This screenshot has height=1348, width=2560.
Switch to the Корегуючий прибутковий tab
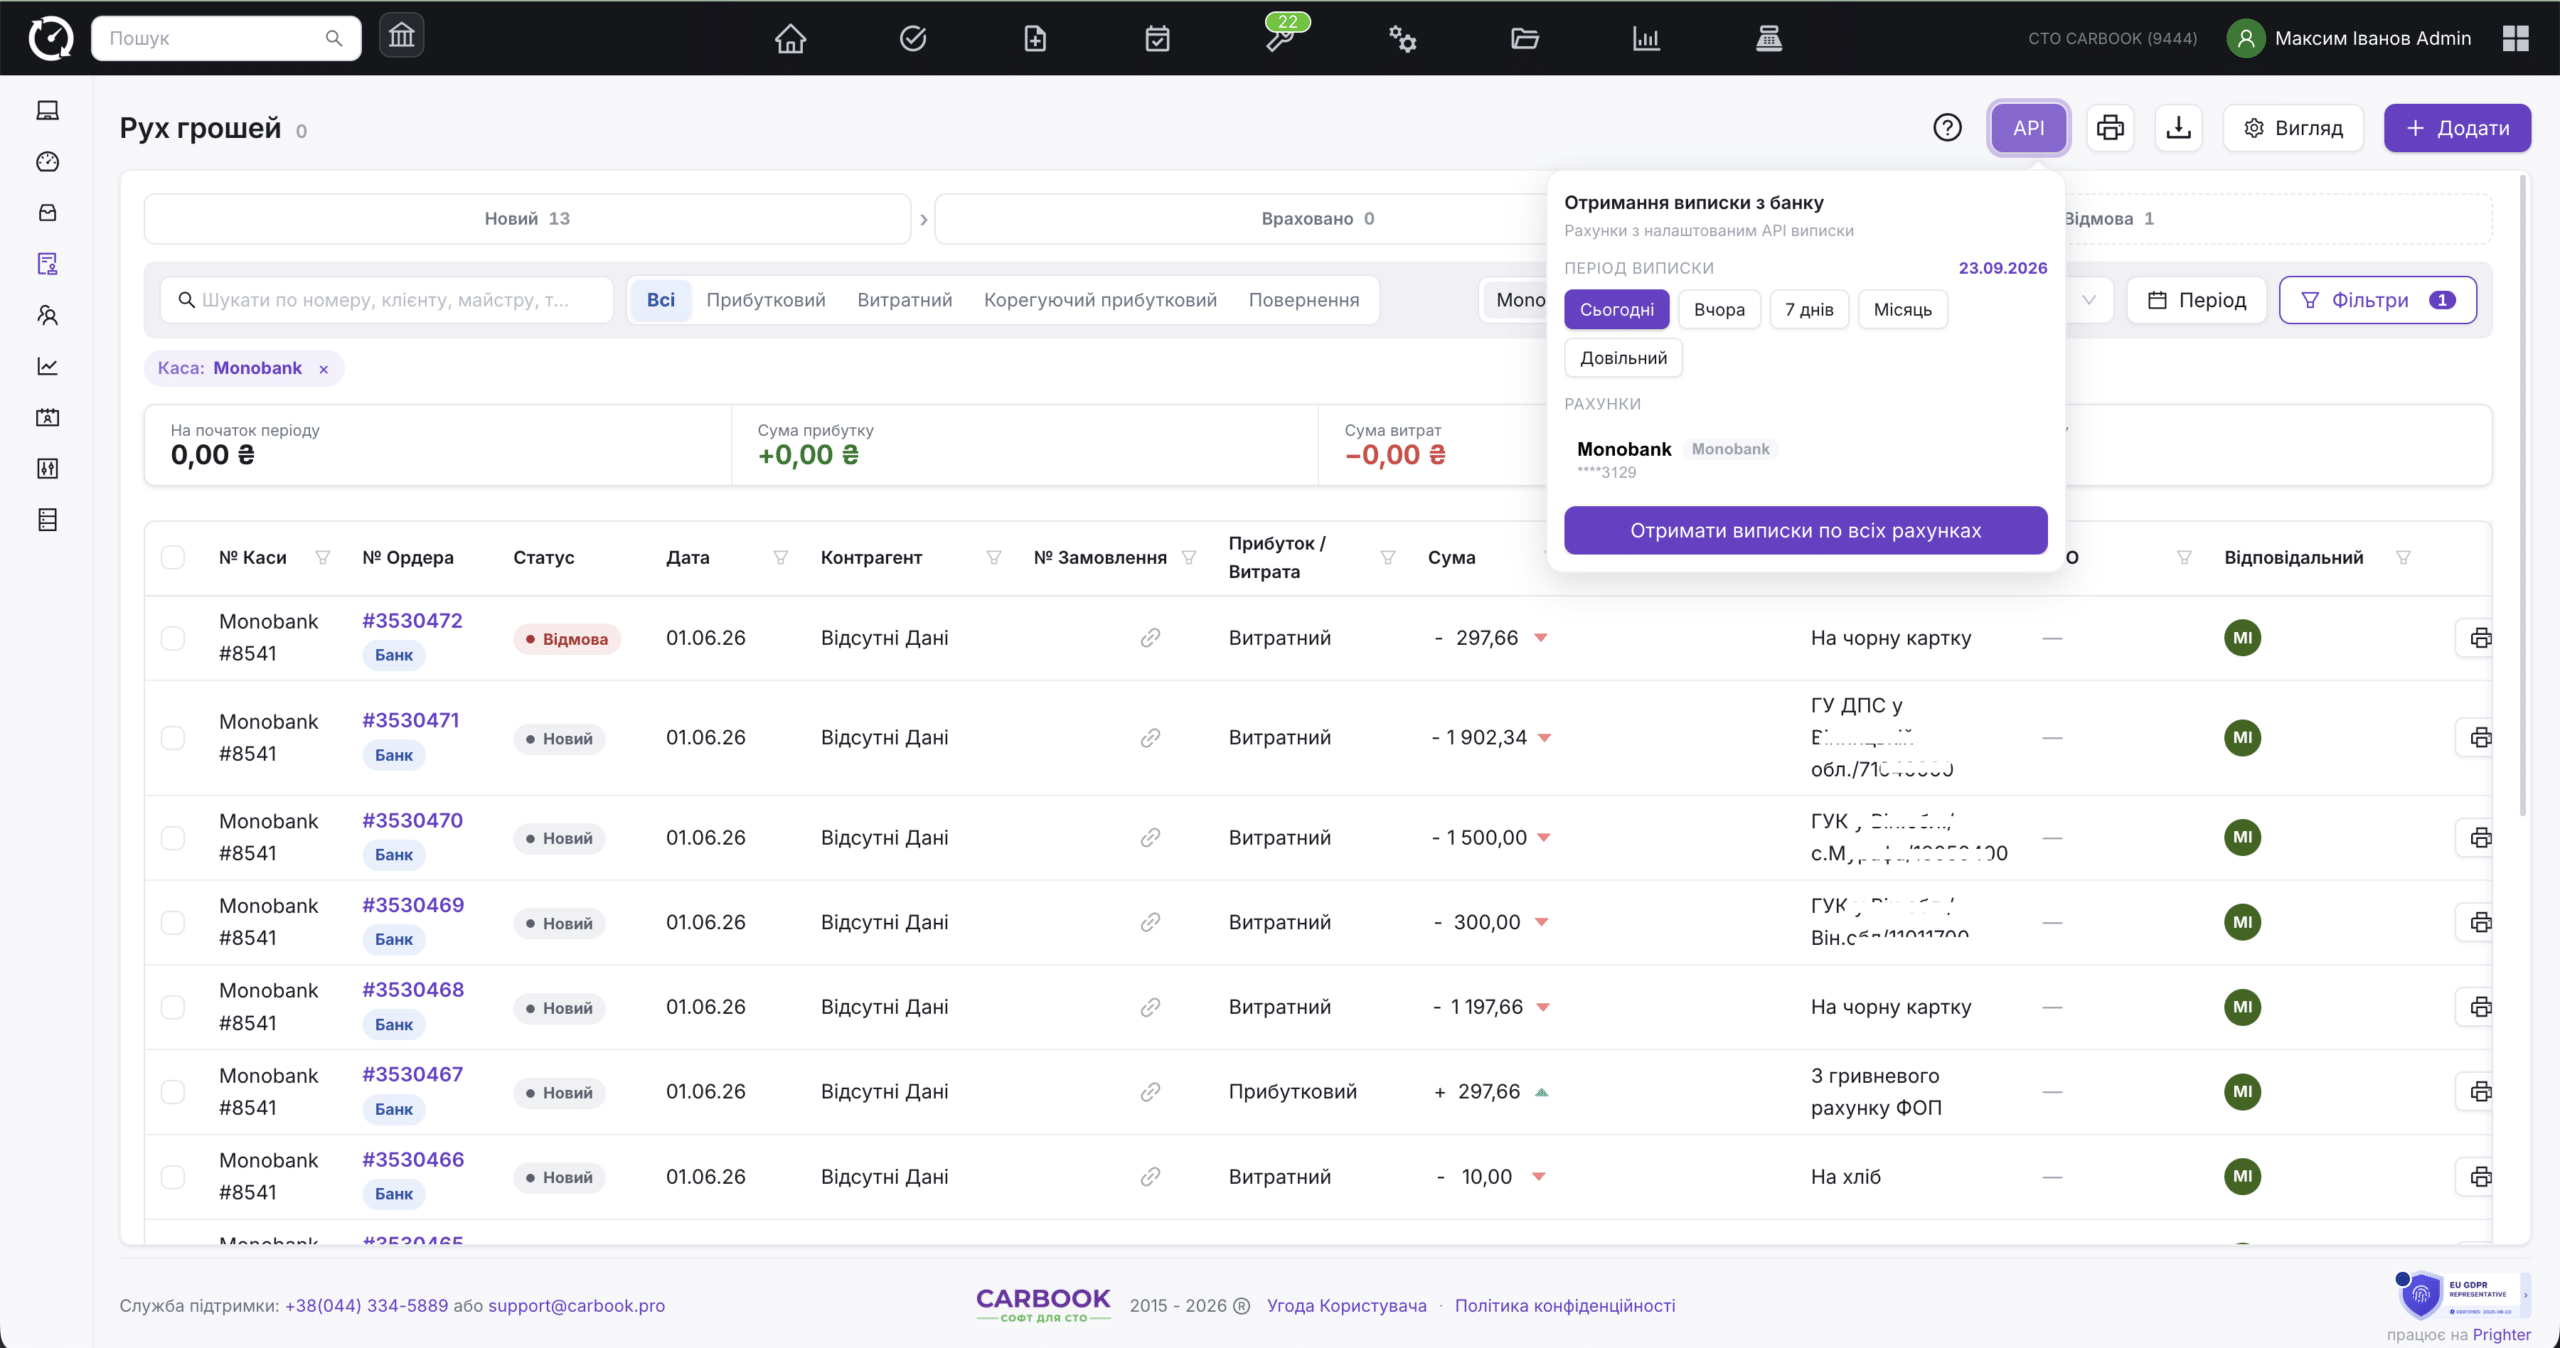[1100, 300]
